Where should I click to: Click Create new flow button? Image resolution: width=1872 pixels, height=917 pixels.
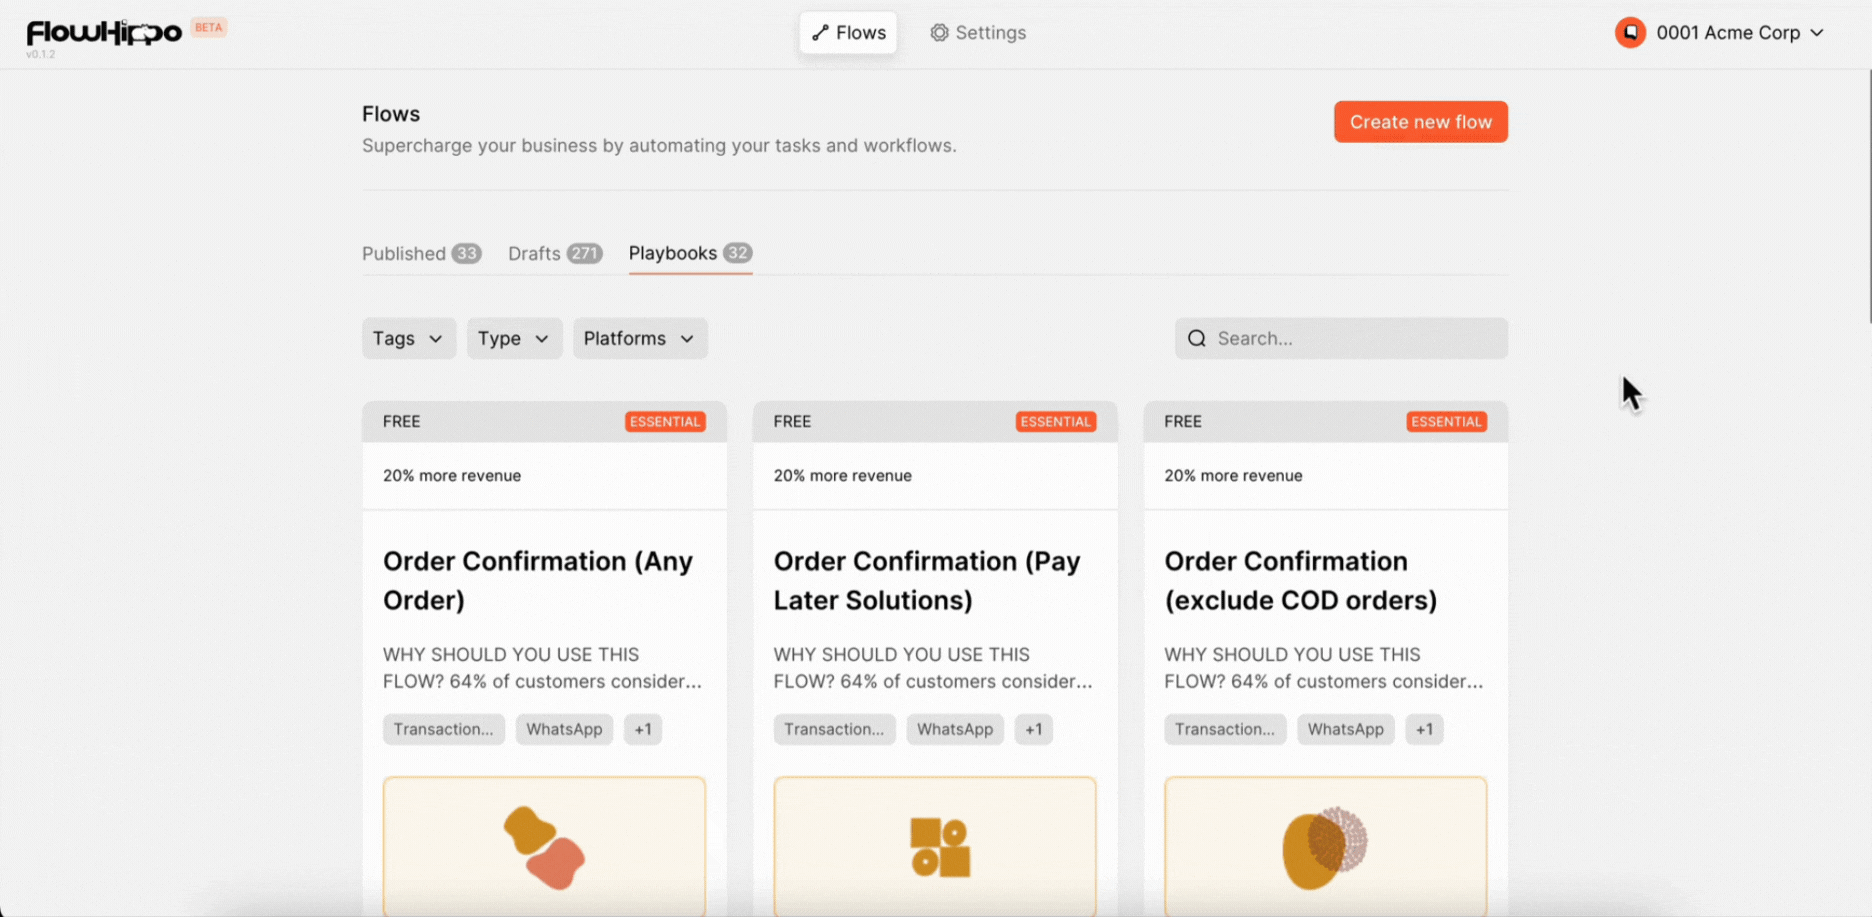coord(1420,122)
